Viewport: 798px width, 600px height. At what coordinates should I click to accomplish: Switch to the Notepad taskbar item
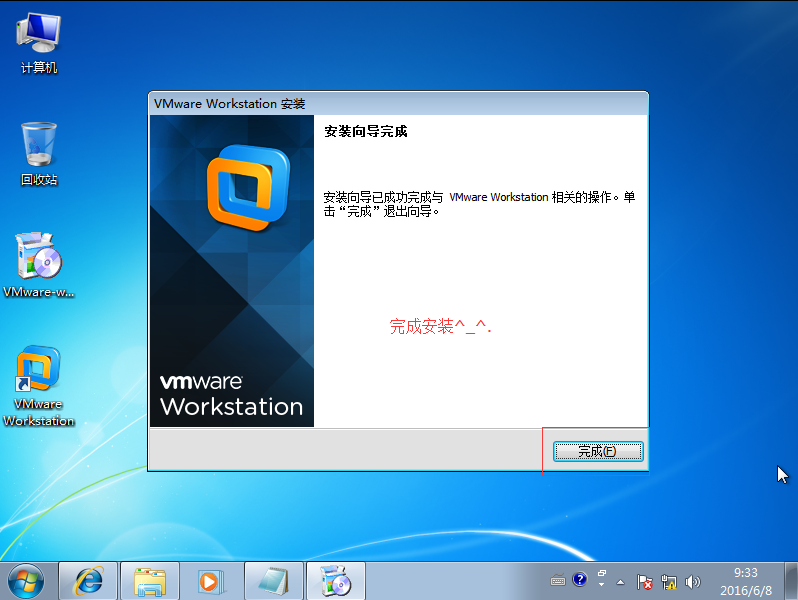(273, 580)
